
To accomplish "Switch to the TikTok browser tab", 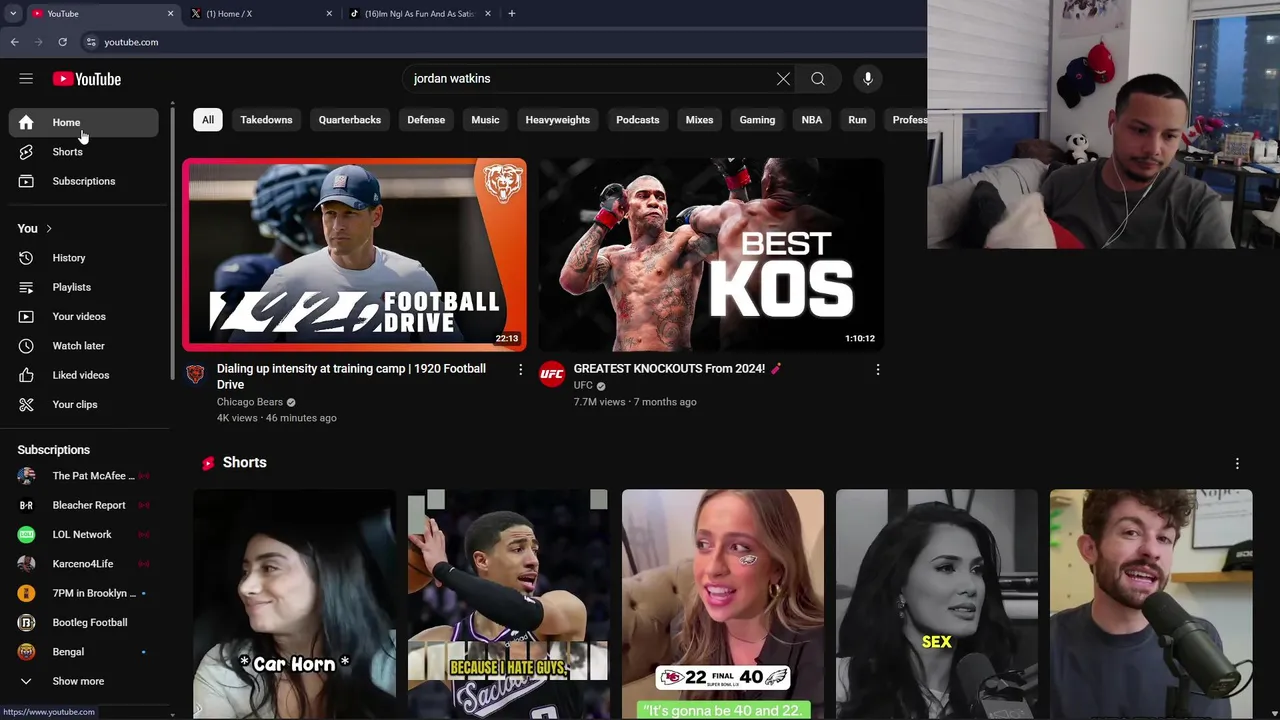I will (x=419, y=14).
